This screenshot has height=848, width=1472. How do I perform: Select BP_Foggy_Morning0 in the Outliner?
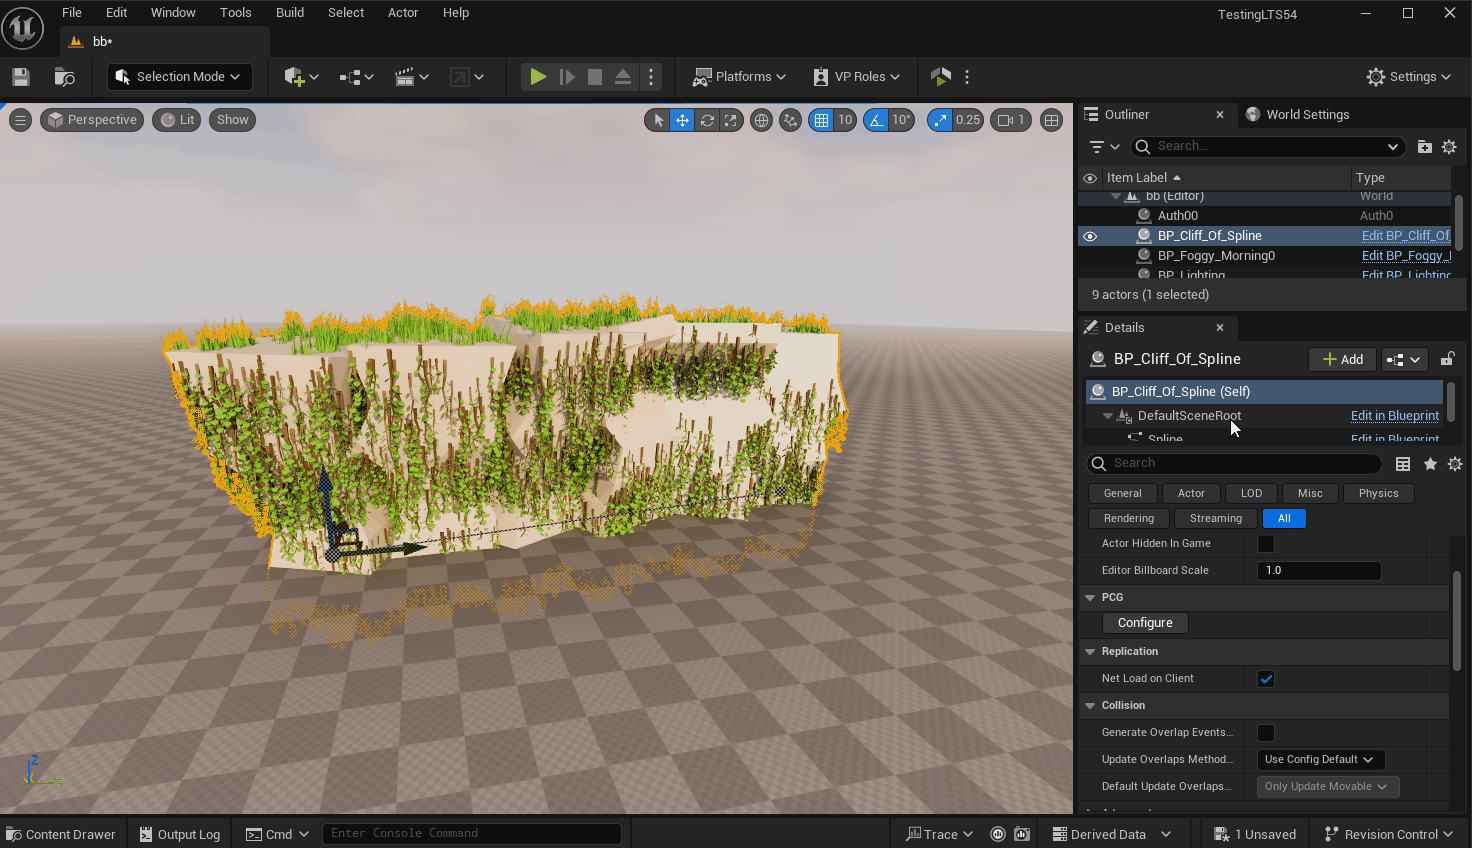(x=1216, y=256)
